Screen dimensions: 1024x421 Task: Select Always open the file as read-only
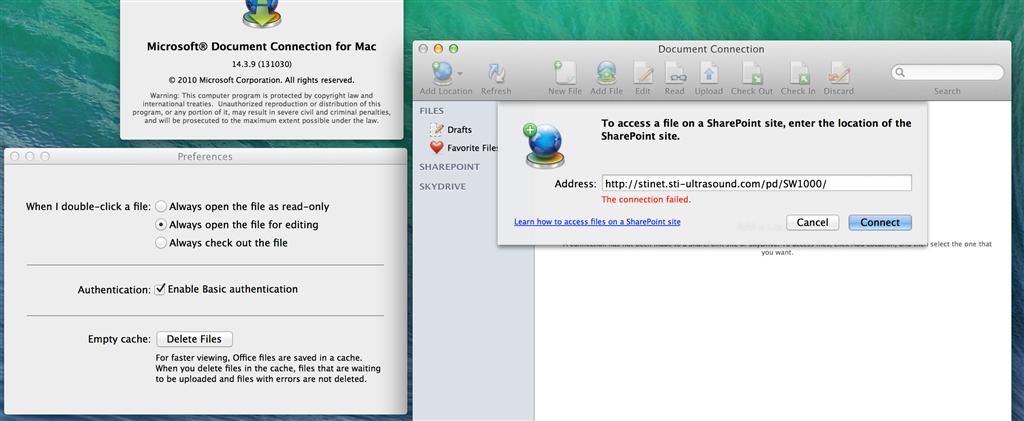(x=161, y=206)
